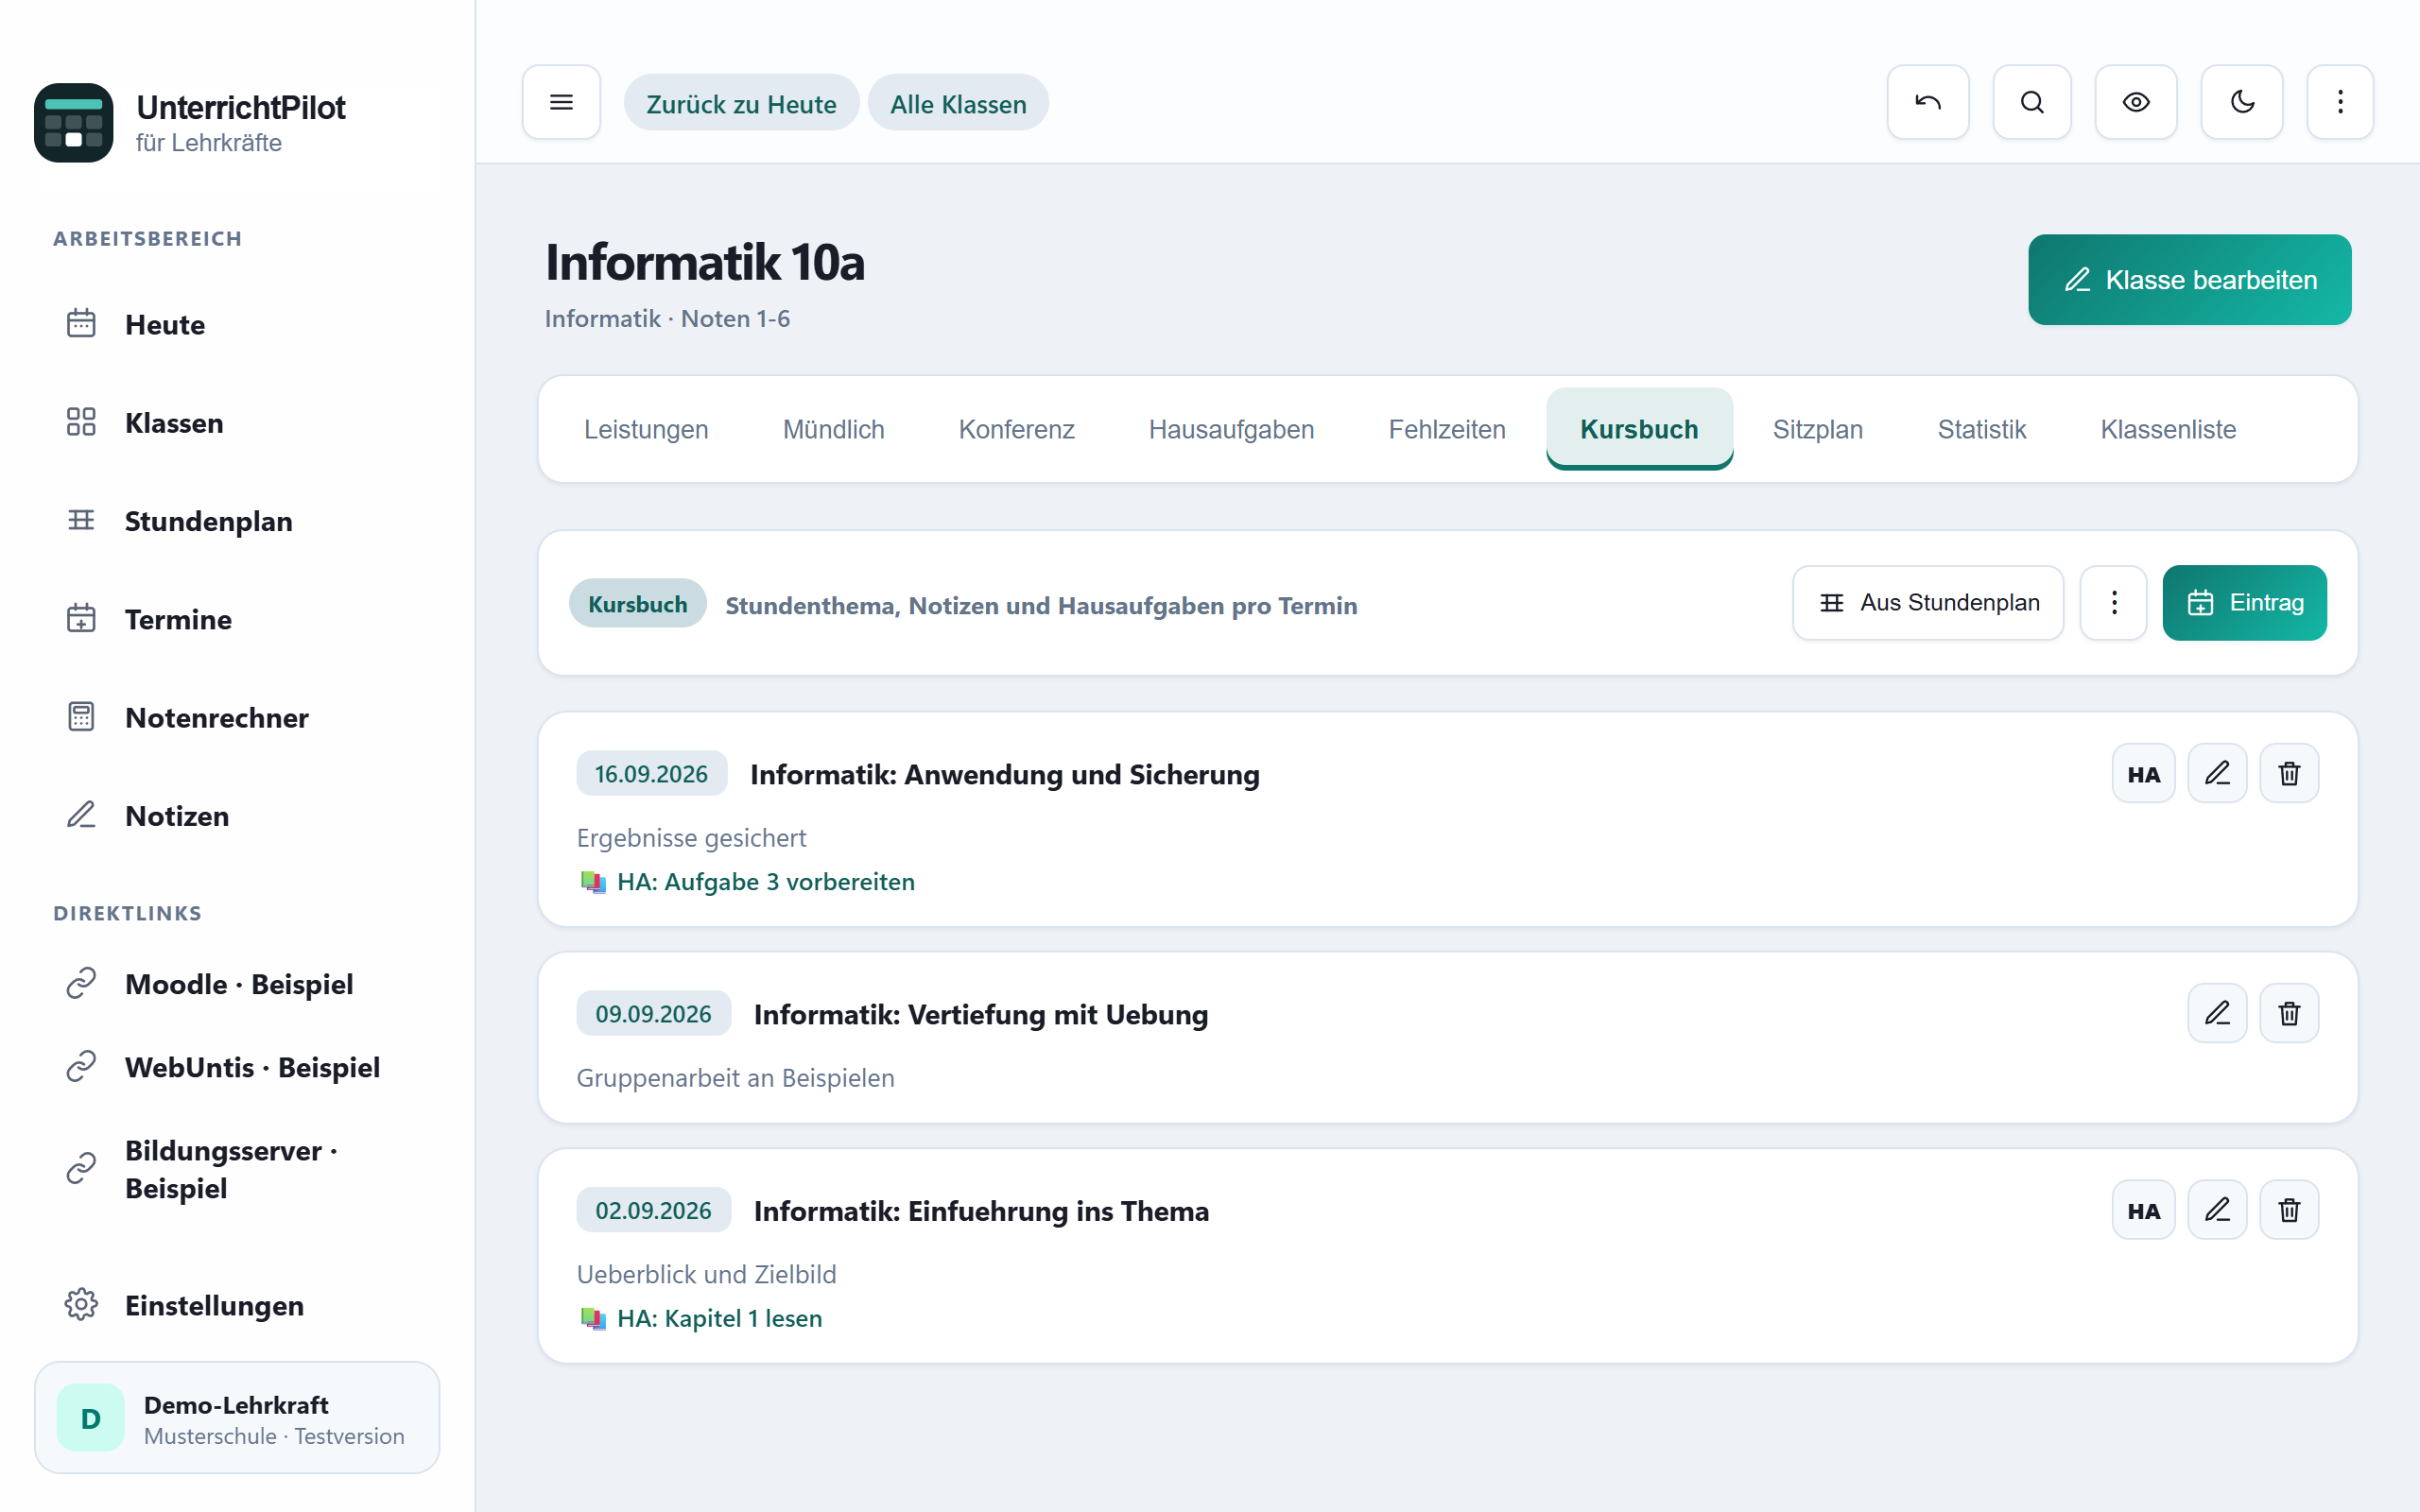Switch to the Klassenliste tab
Viewport: 2420px width, 1512px height.
pos(2168,429)
